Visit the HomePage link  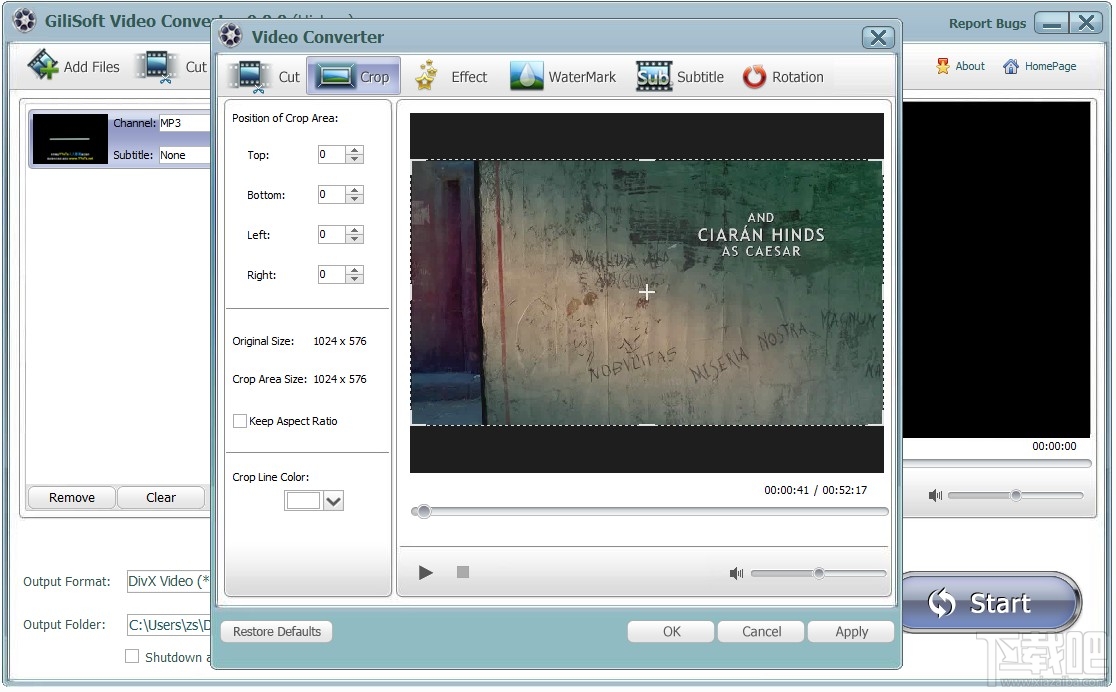click(1039, 66)
